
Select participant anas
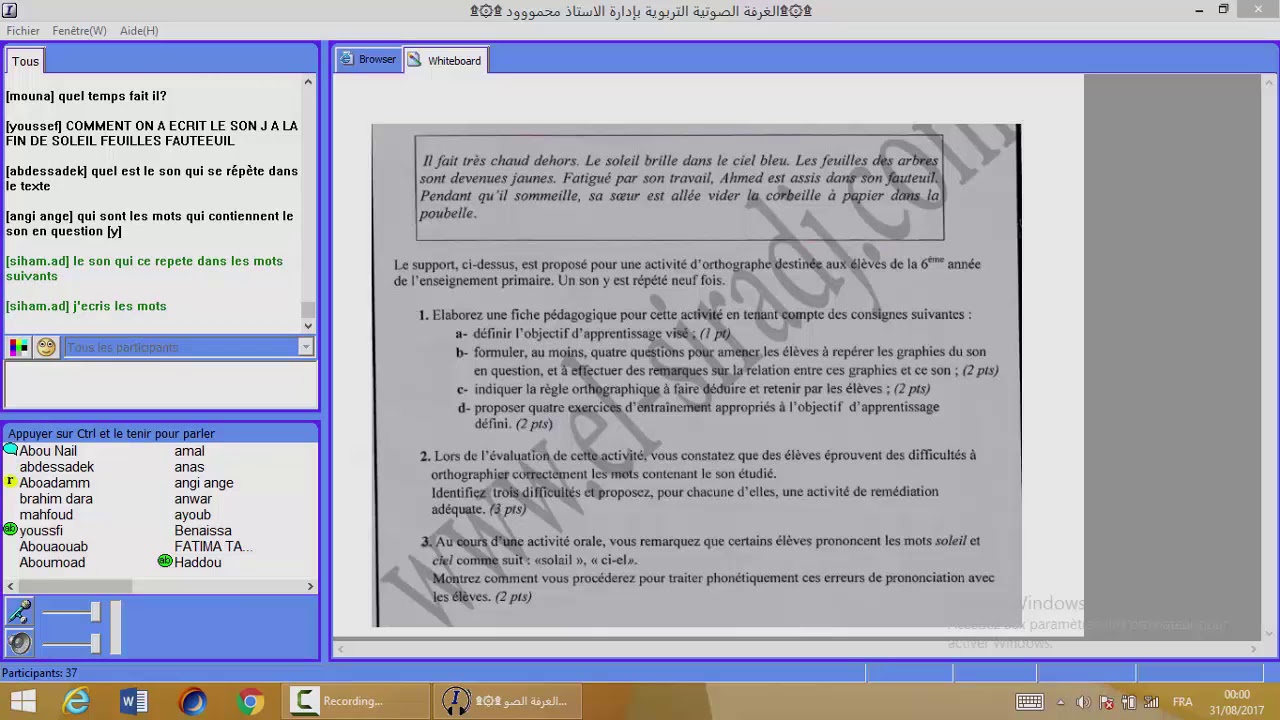189,467
